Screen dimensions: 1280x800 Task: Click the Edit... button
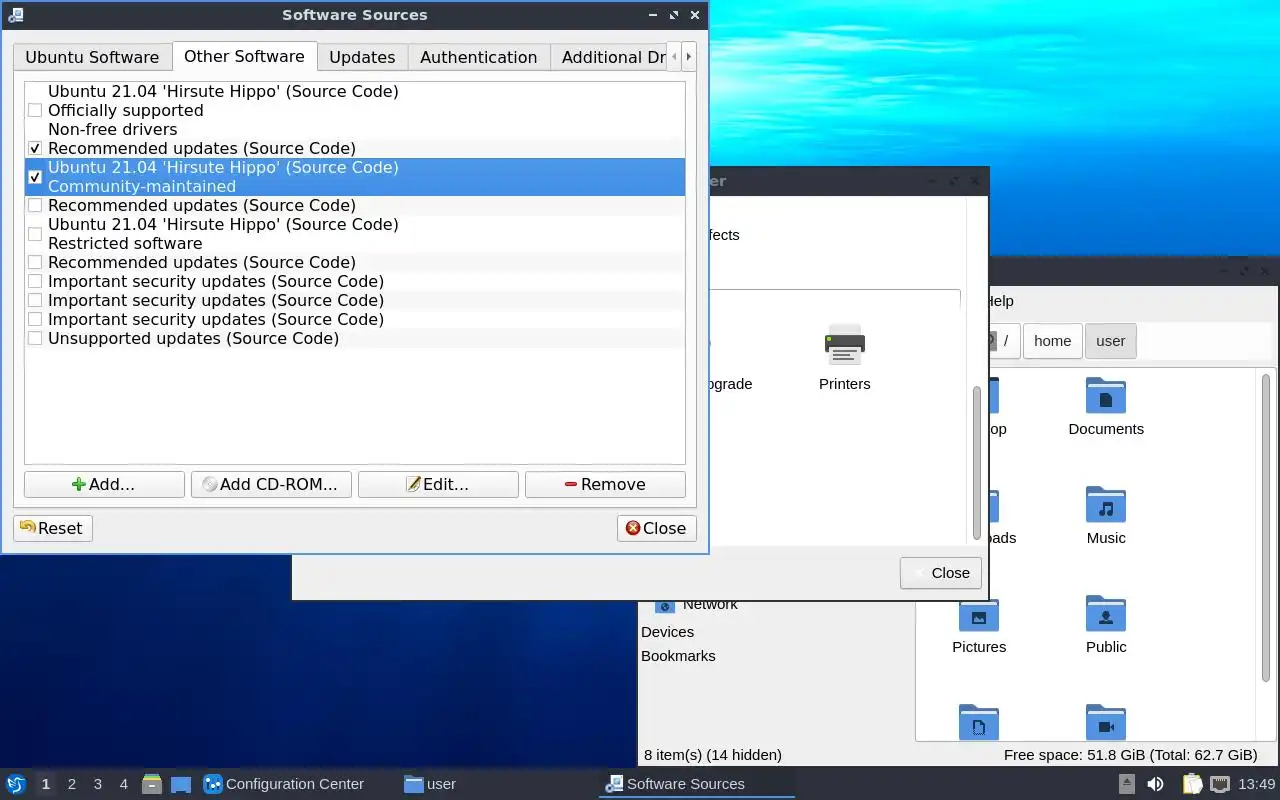[x=438, y=484]
